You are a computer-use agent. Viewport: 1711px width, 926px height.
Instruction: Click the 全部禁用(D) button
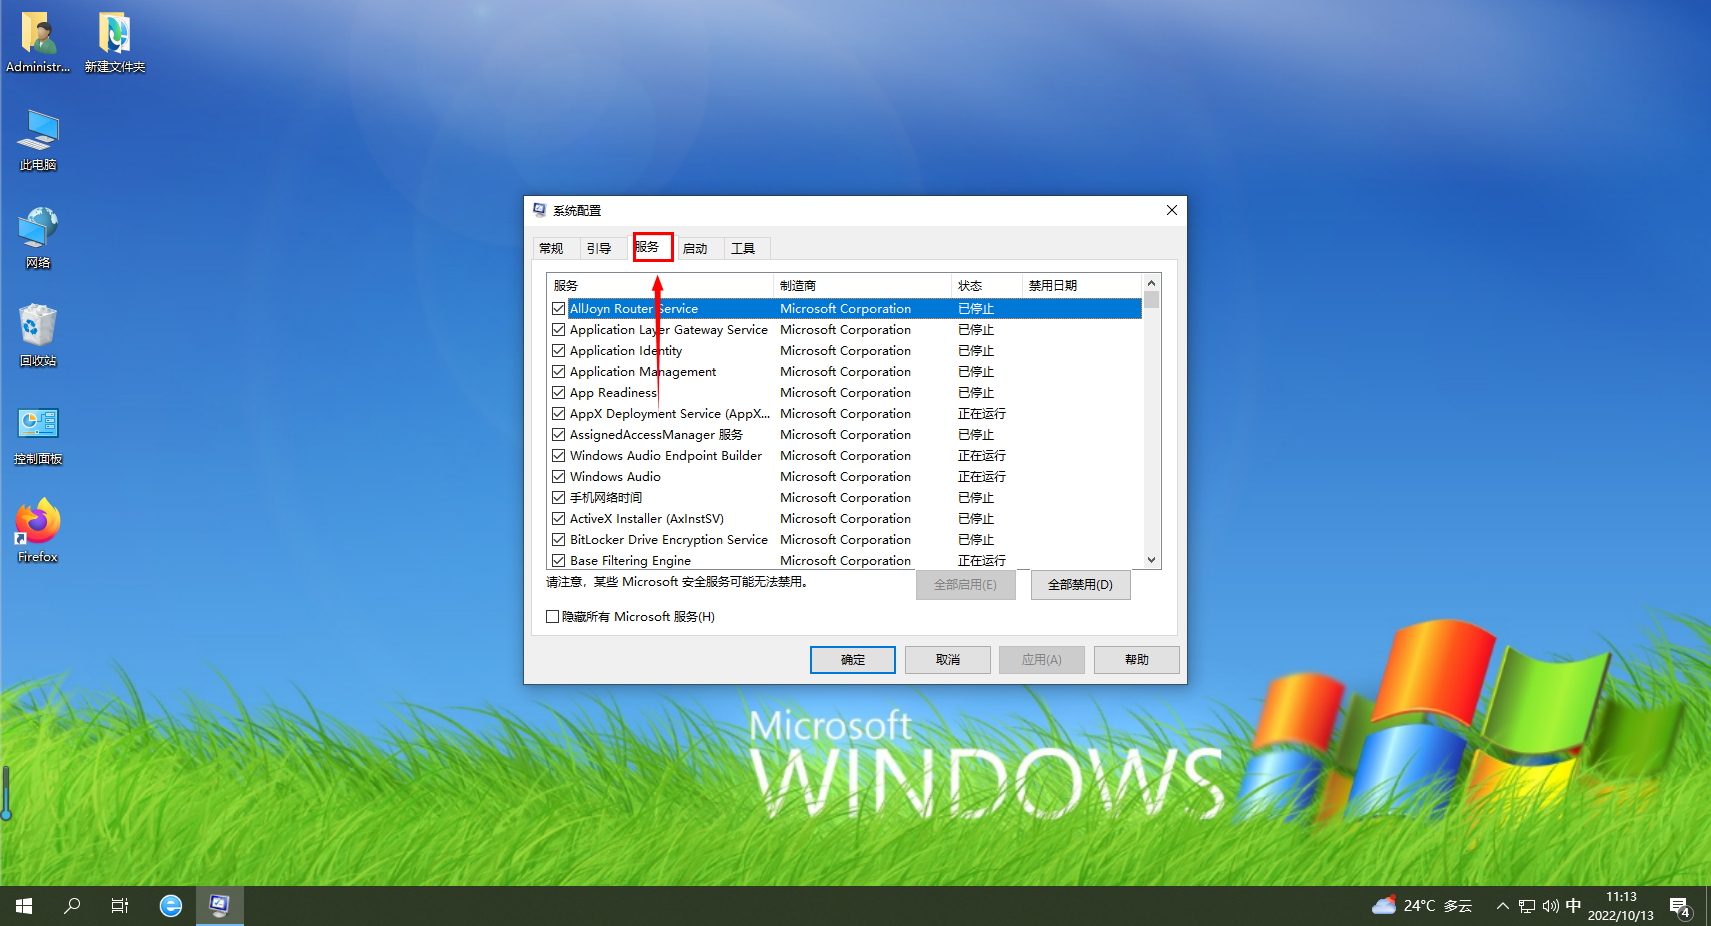[1080, 585]
